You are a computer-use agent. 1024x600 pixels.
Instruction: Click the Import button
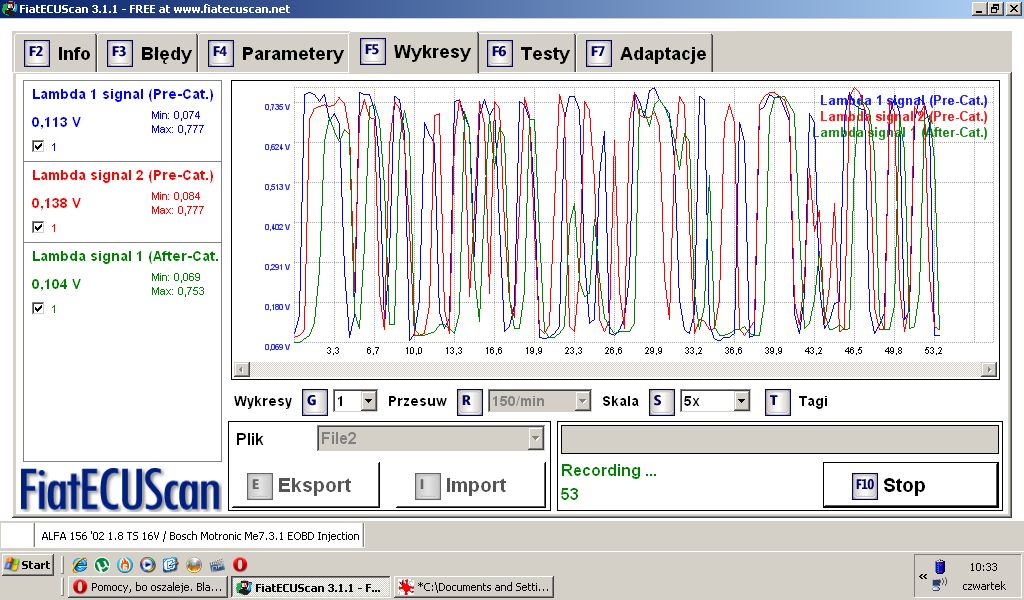pos(471,485)
